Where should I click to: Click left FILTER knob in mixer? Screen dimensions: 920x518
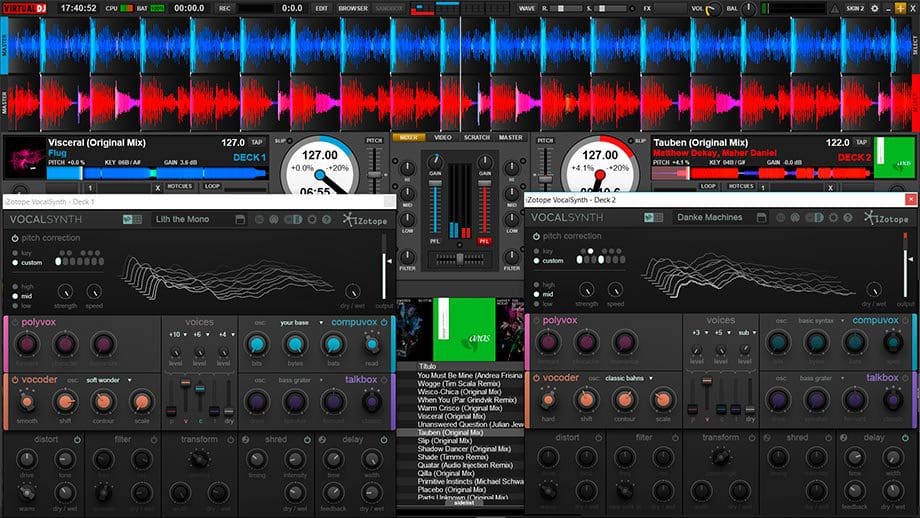tap(407, 257)
